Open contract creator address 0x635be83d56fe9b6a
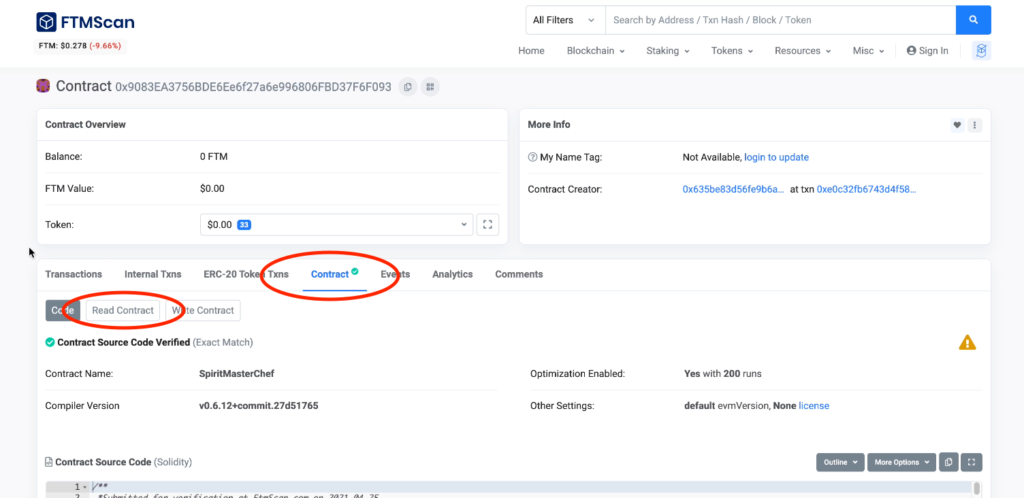Image resolution: width=1024 pixels, height=498 pixels. (x=733, y=189)
